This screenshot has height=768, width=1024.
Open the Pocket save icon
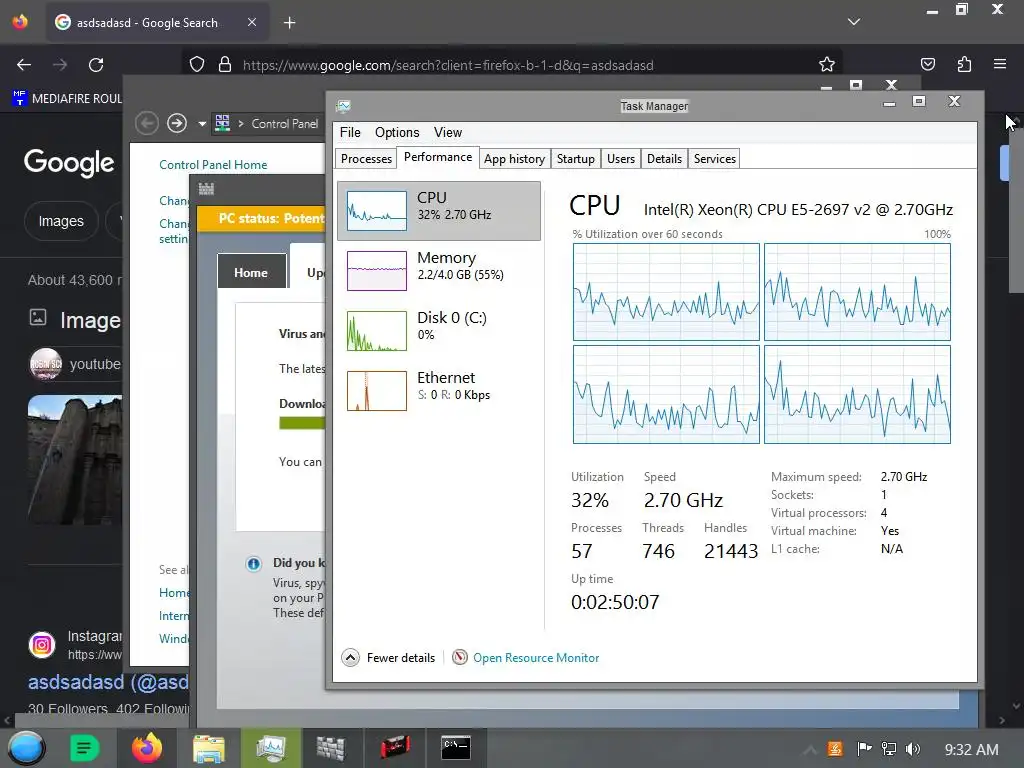(928, 64)
